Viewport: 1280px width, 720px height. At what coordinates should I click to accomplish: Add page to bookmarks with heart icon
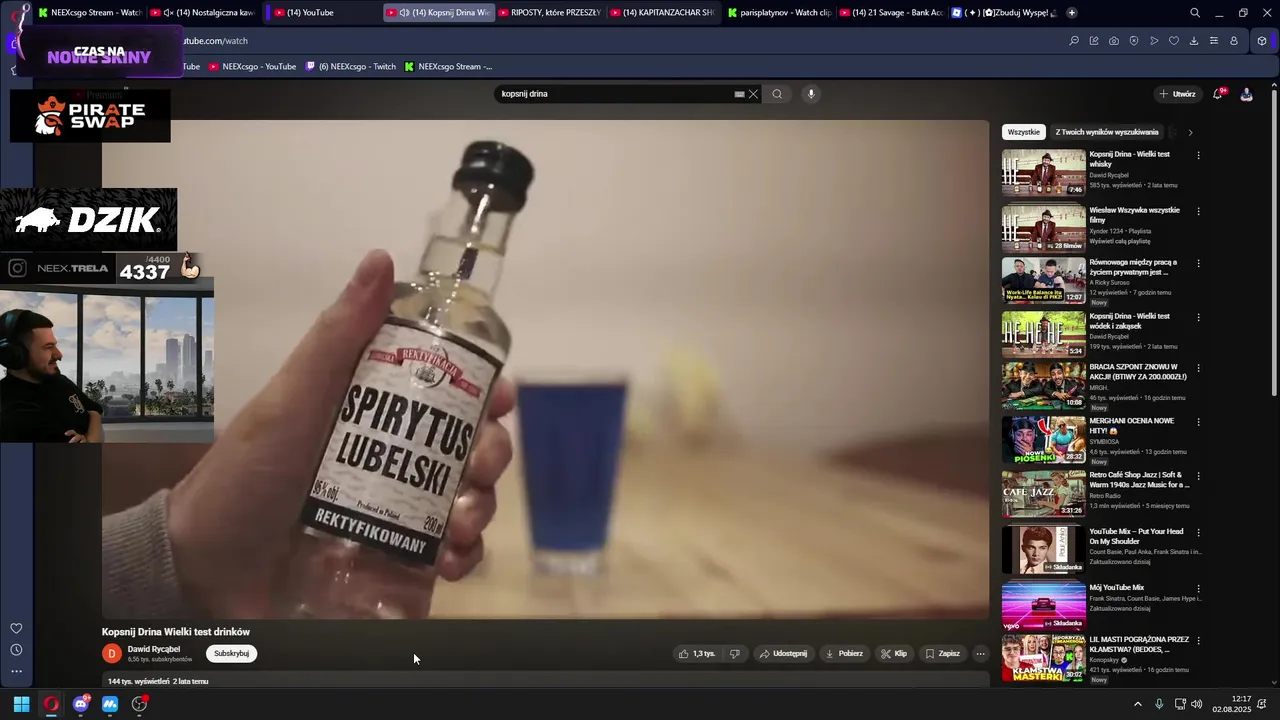coord(1174,41)
